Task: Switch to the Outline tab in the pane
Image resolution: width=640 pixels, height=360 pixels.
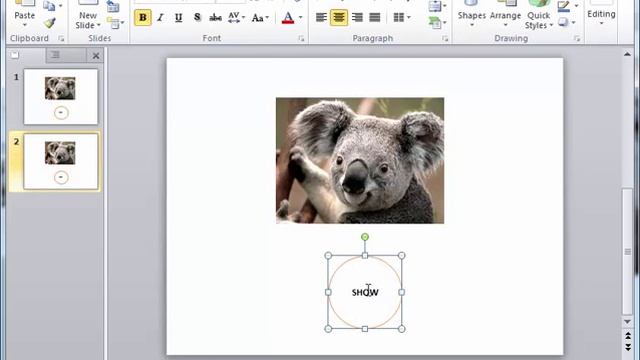Action: 56,55
